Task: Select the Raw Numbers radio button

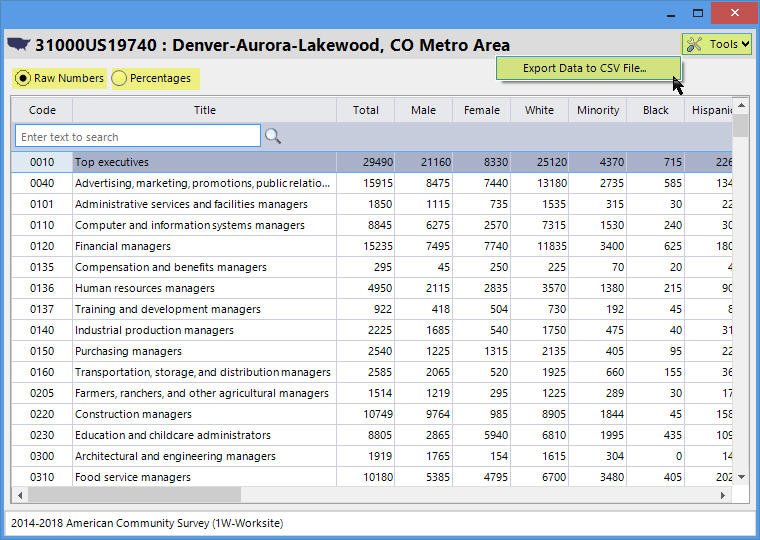Action: (x=23, y=78)
